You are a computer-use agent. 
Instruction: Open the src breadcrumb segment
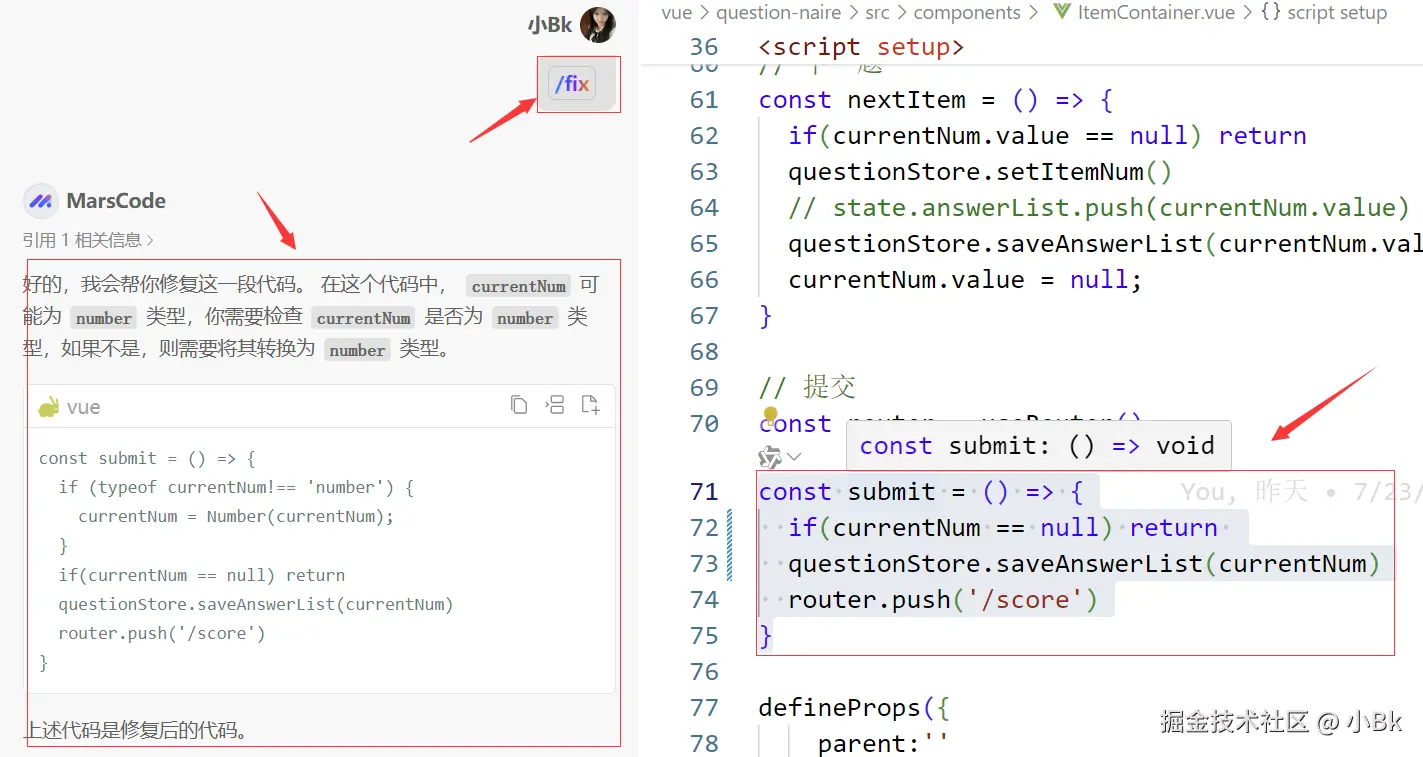point(877,13)
